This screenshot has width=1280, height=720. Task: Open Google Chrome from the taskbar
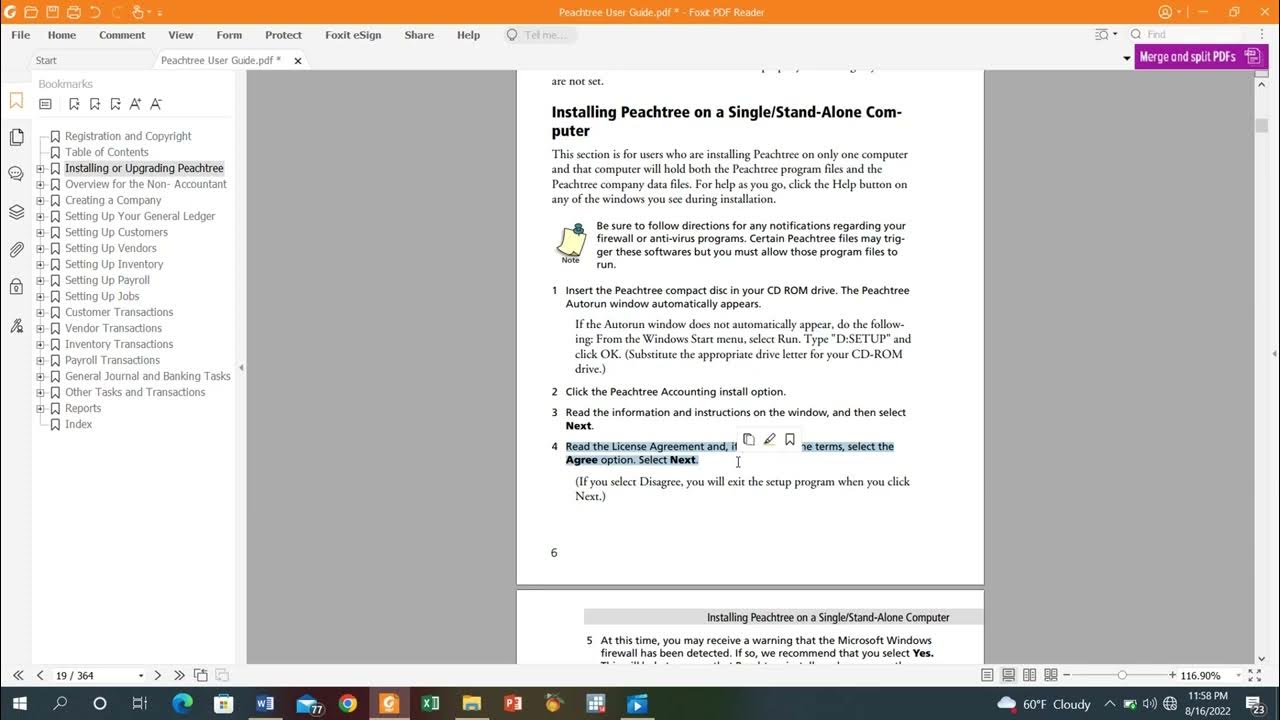pos(347,704)
